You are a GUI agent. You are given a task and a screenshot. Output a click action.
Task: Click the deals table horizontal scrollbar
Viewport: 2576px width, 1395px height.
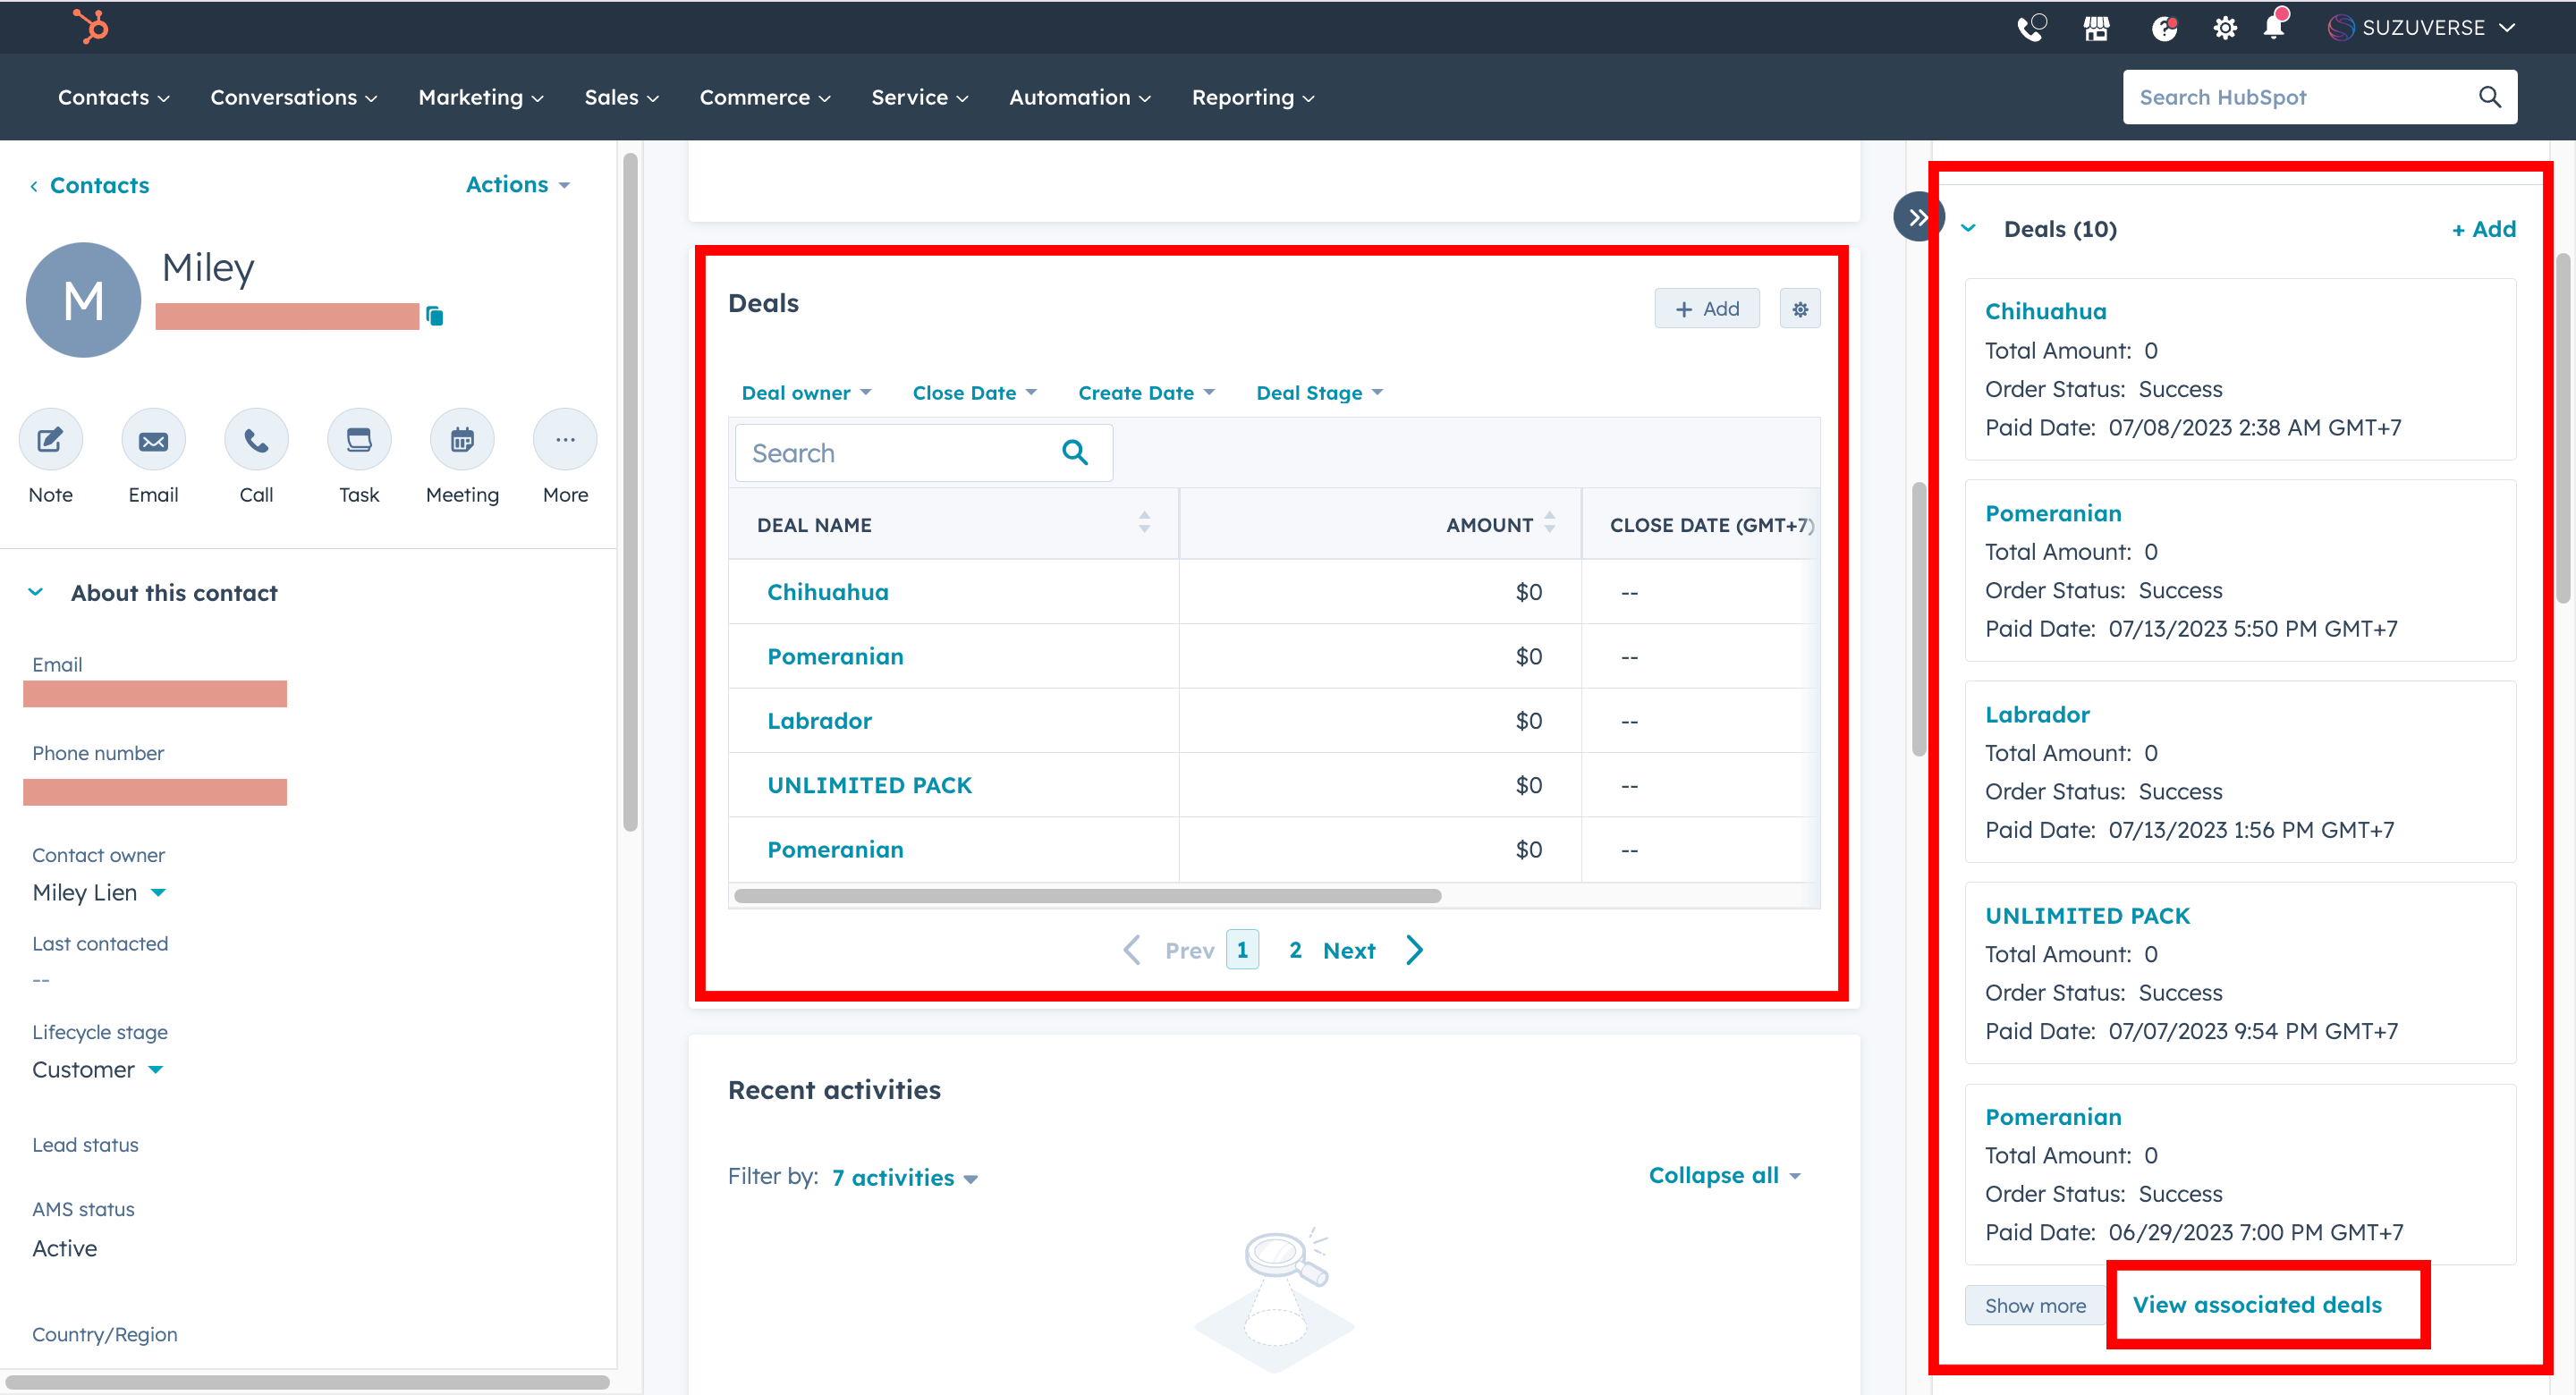click(x=1087, y=896)
